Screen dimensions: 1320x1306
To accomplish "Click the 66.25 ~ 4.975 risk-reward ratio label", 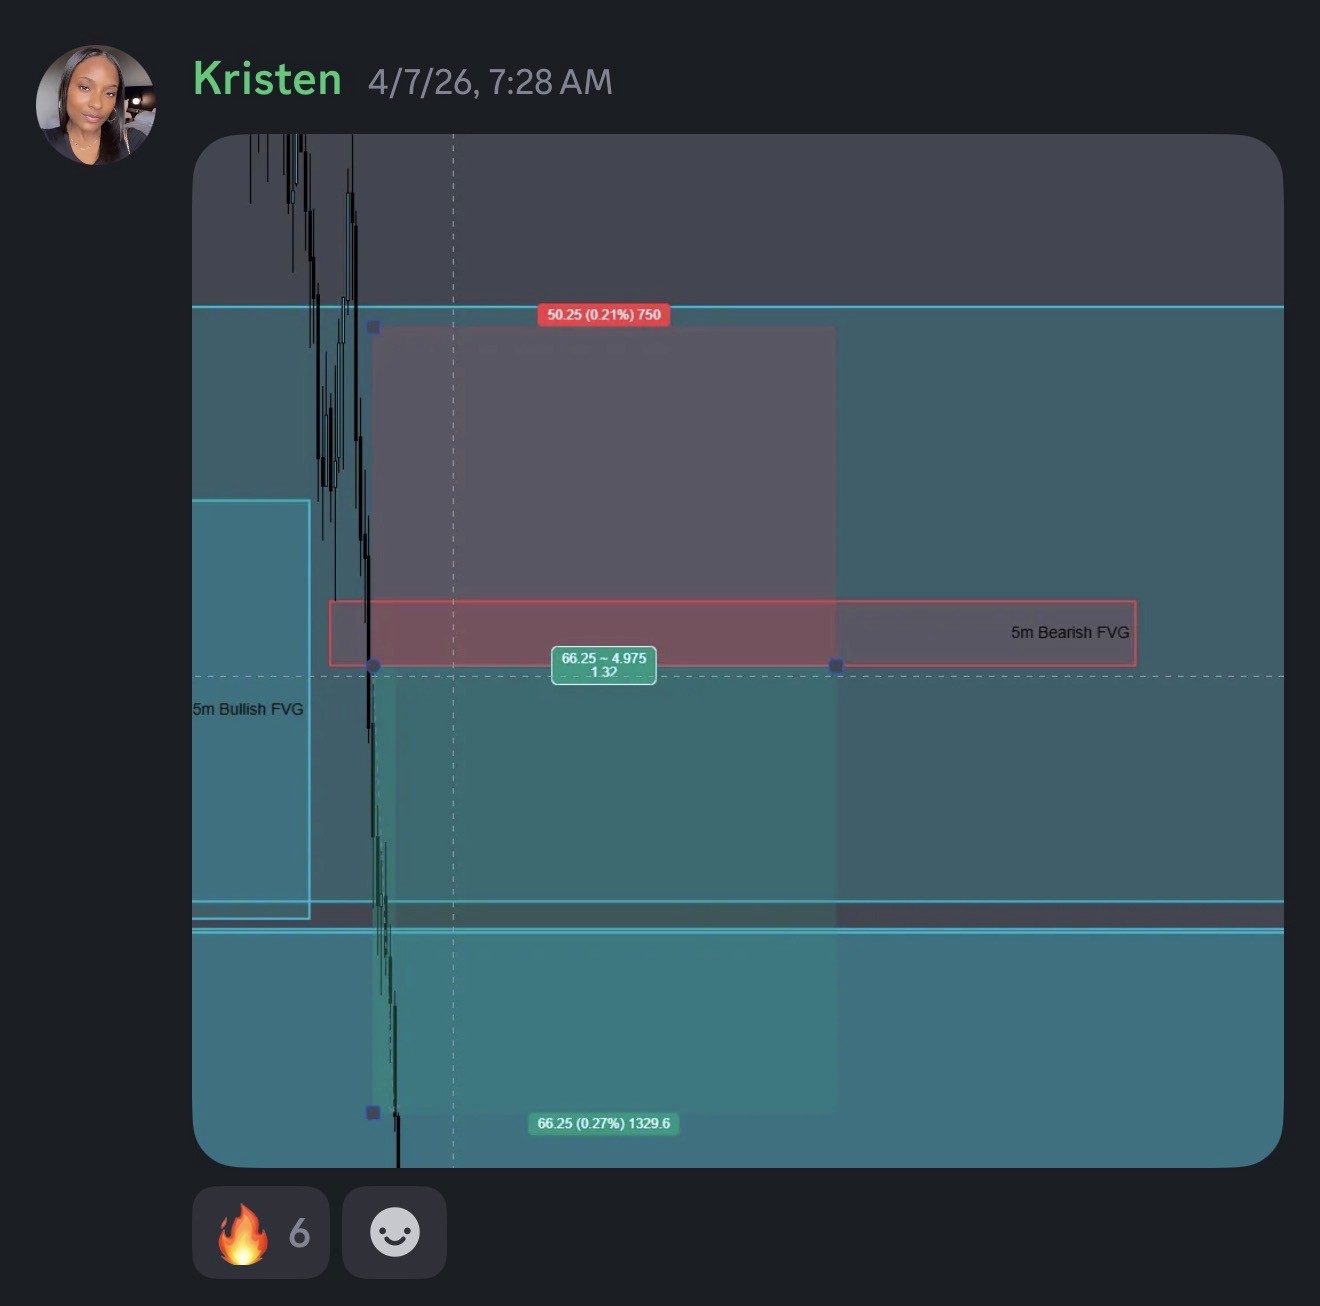I will point(604,665).
